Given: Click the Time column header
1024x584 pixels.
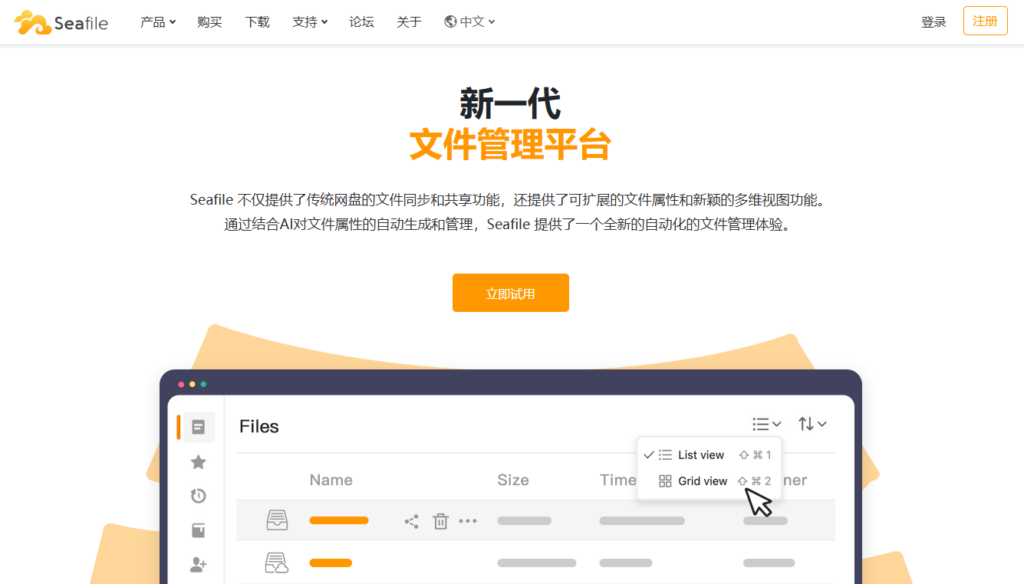Looking at the screenshot, I should (x=618, y=480).
